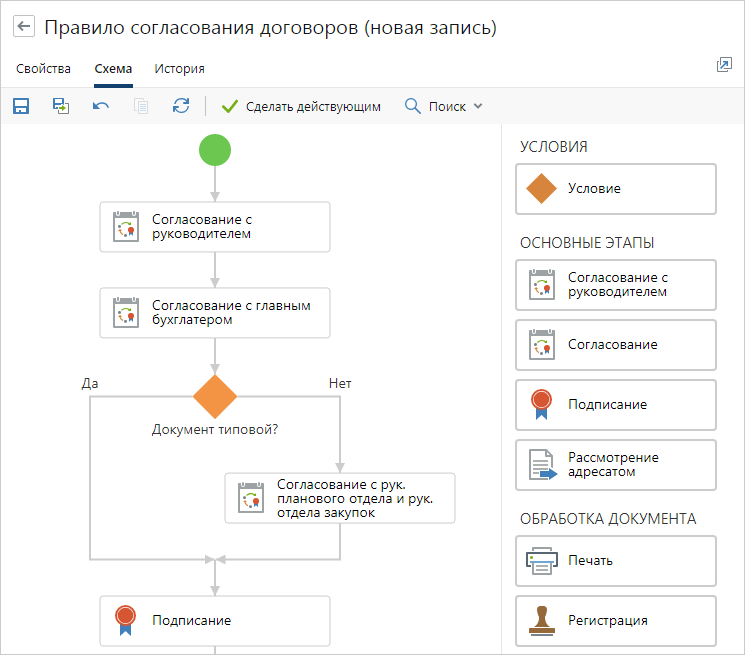Viewport: 745px width, 655px height.
Task: Open the Поиск dropdown
Action: coord(444,106)
